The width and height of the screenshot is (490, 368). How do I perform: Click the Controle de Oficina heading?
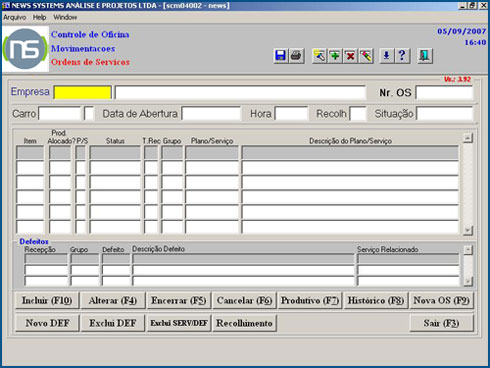point(90,34)
